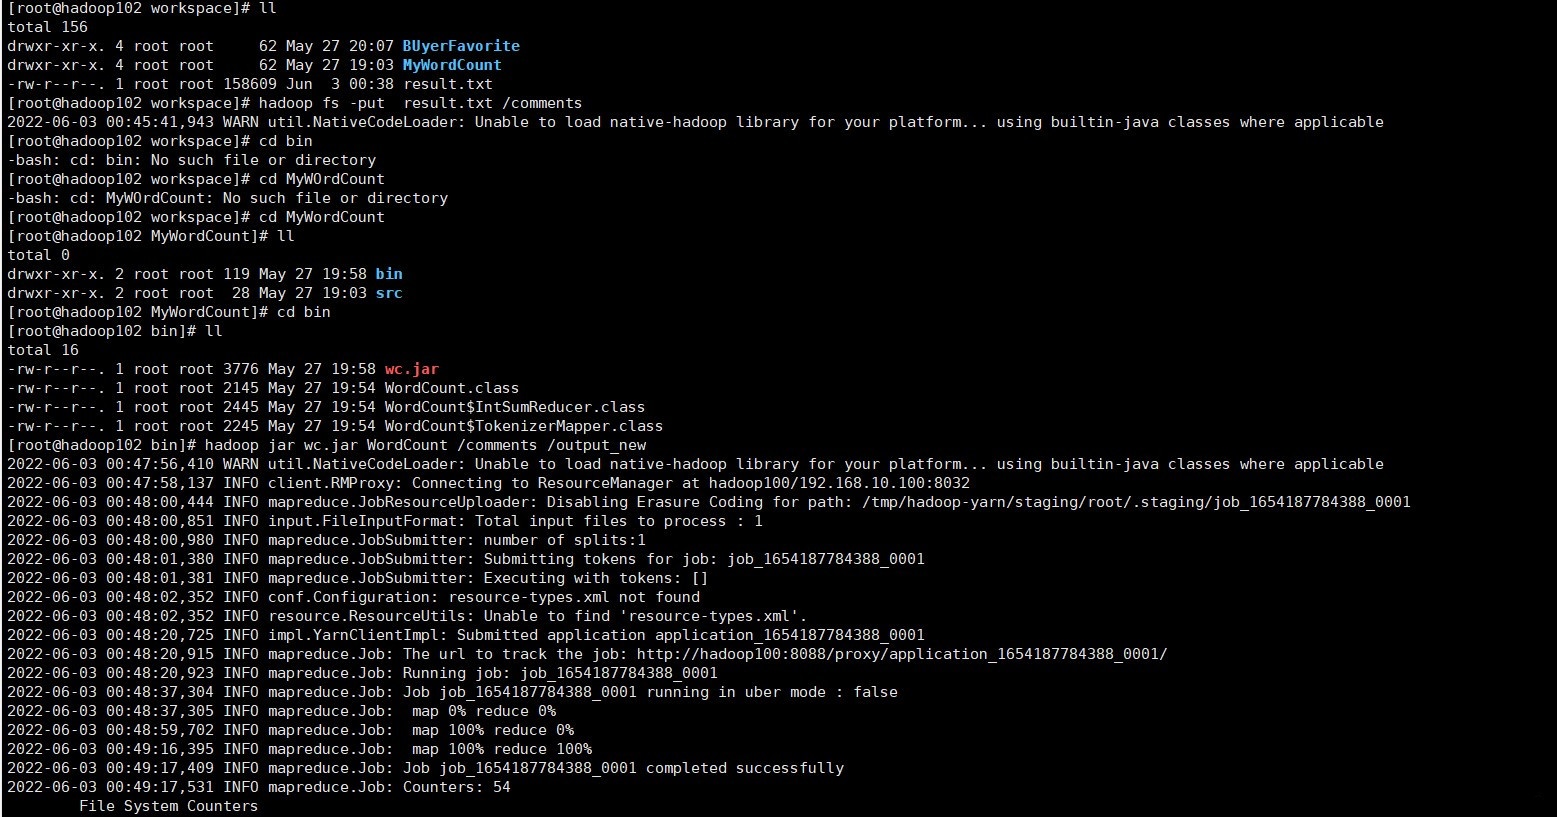Click the 'map 100% reduce 100%' progress line

[502, 749]
